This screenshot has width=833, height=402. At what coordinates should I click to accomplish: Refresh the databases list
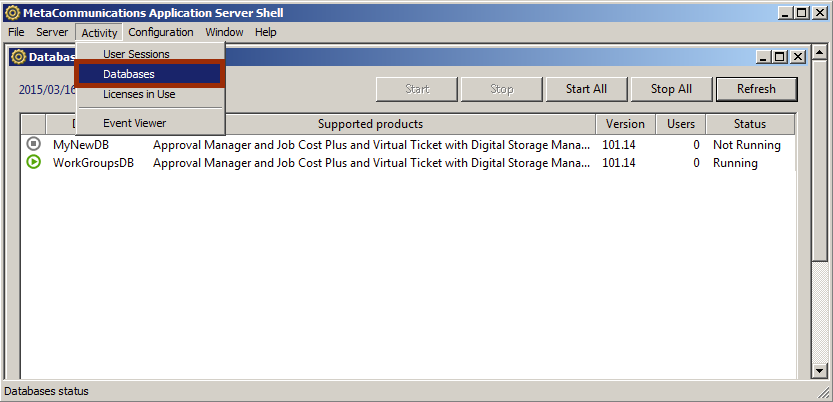point(756,89)
